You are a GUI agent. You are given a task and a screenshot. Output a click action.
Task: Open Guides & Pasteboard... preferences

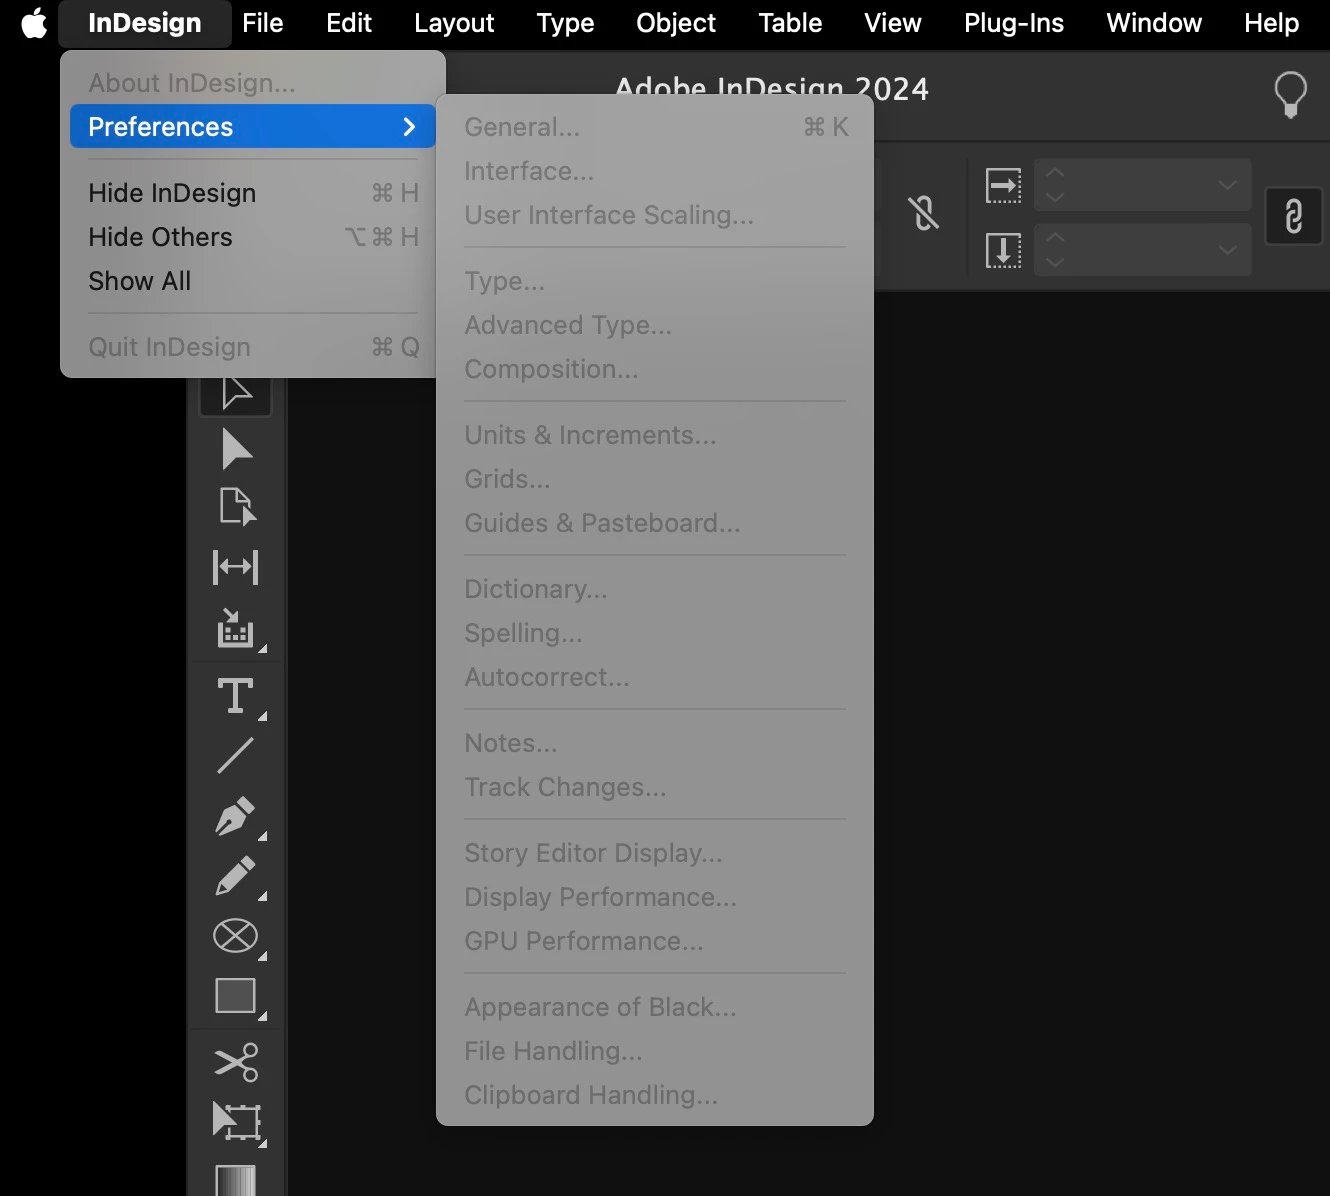tap(655, 523)
